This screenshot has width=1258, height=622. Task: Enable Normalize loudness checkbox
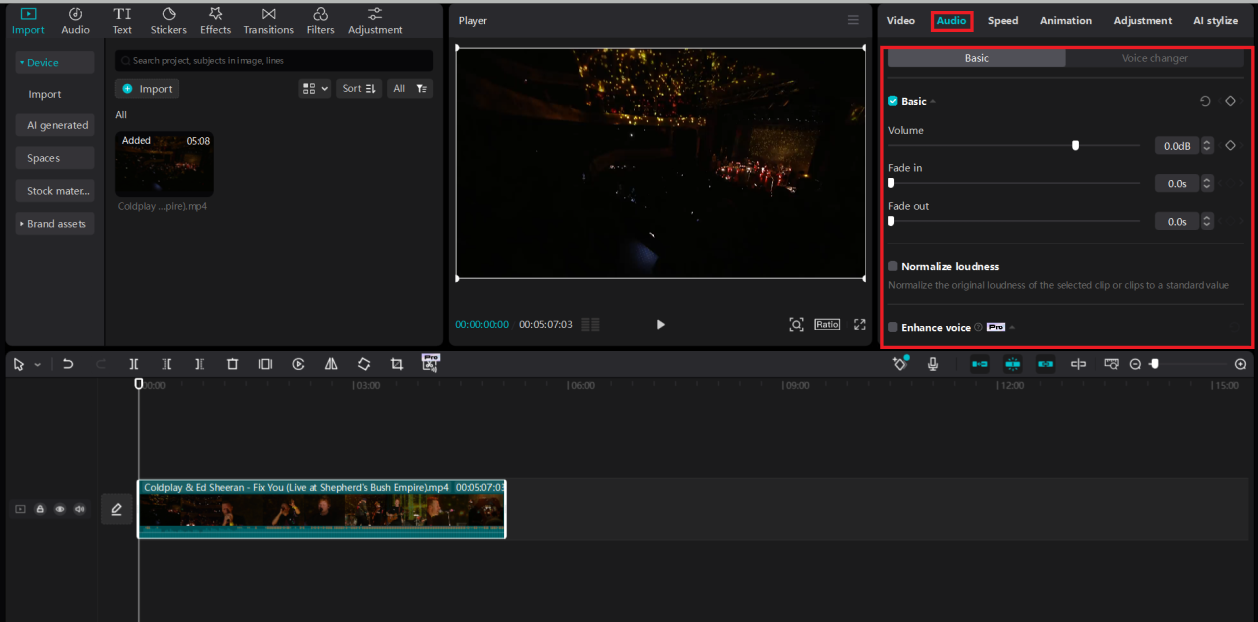tap(893, 266)
